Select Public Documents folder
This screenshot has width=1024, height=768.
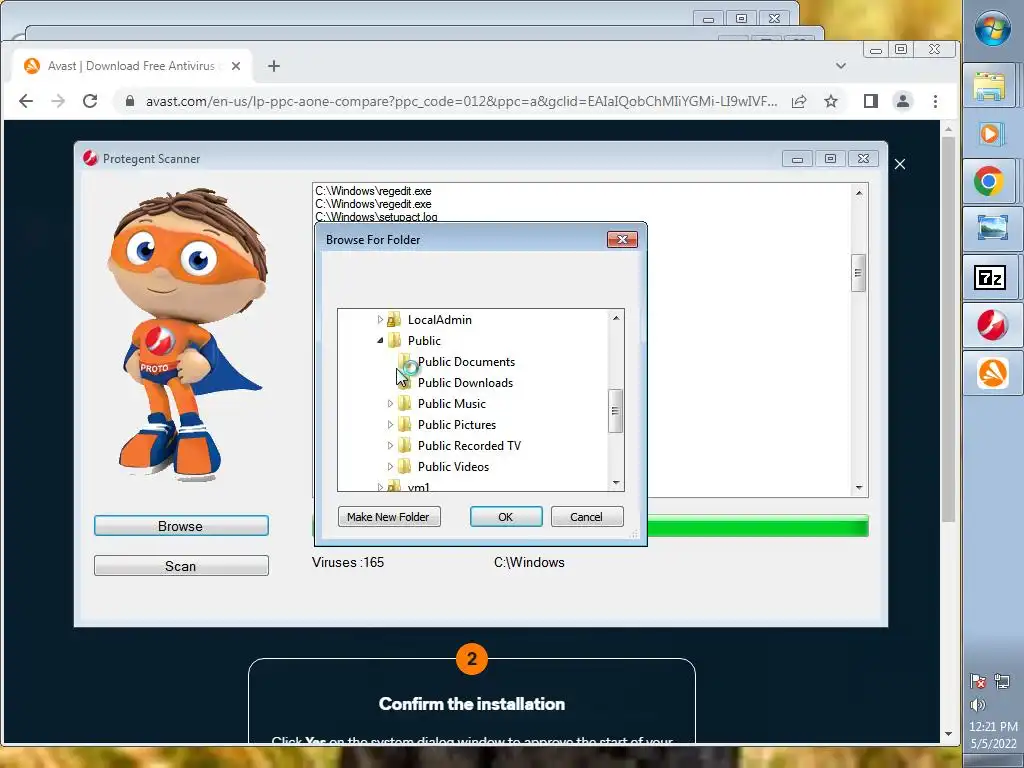click(466, 362)
